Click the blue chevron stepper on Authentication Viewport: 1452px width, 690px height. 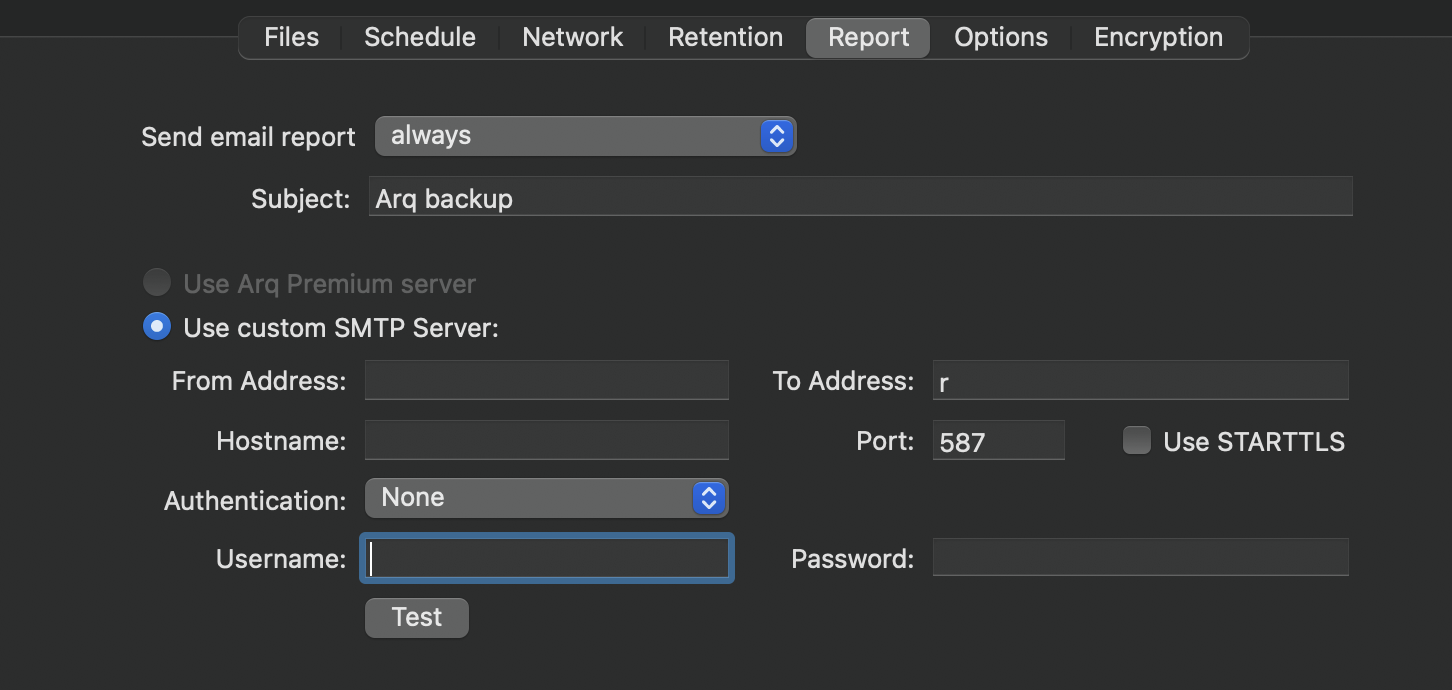coord(709,498)
